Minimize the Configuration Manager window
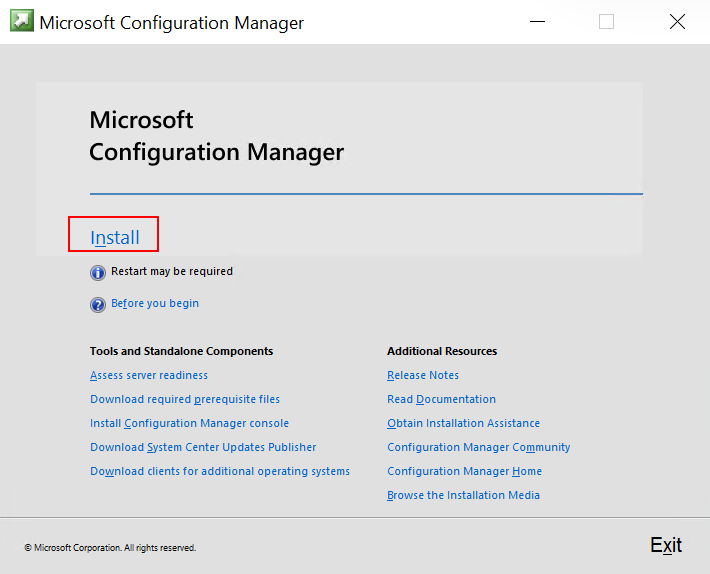The image size is (710, 574). tap(536, 22)
